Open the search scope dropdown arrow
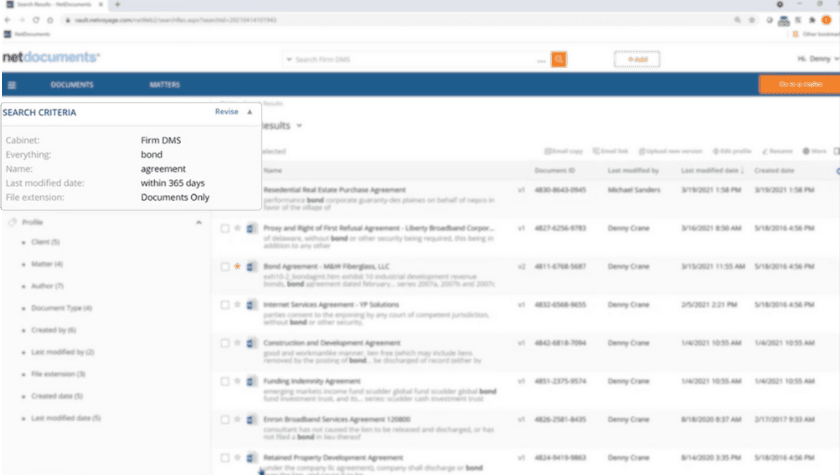This screenshot has width=840, height=475. (289, 59)
